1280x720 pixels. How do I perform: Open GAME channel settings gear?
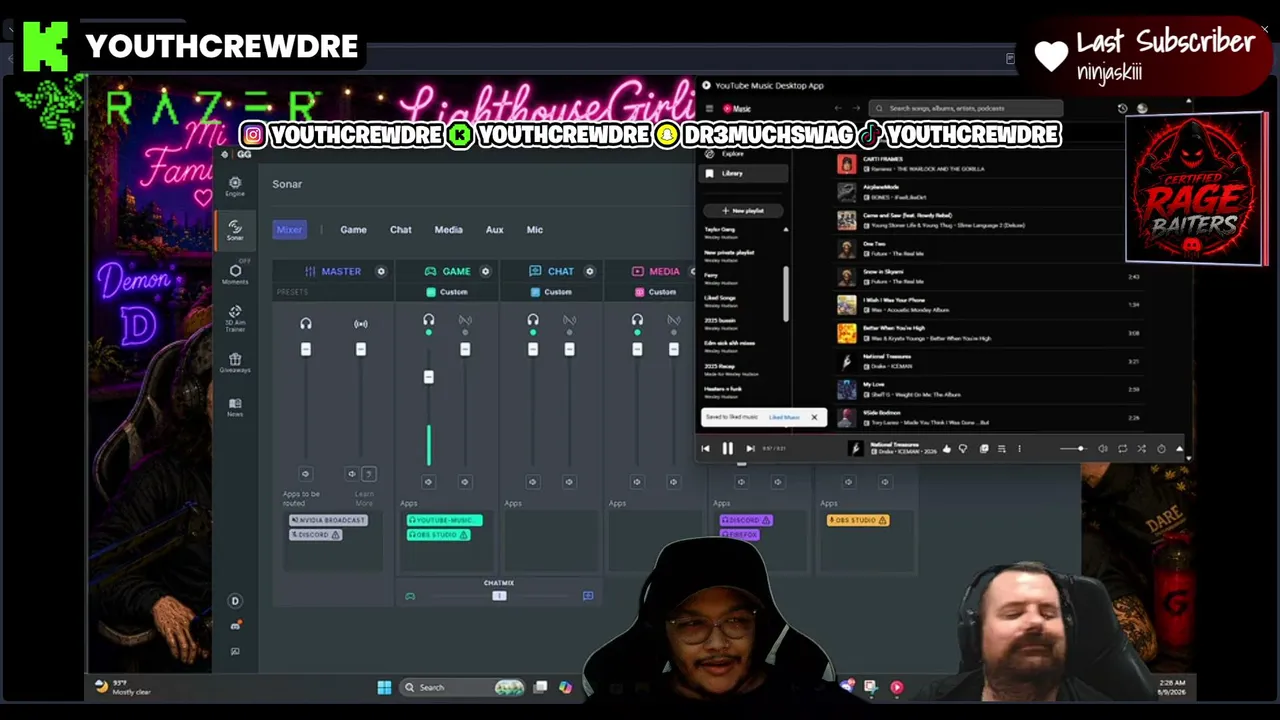pyautogui.click(x=485, y=271)
